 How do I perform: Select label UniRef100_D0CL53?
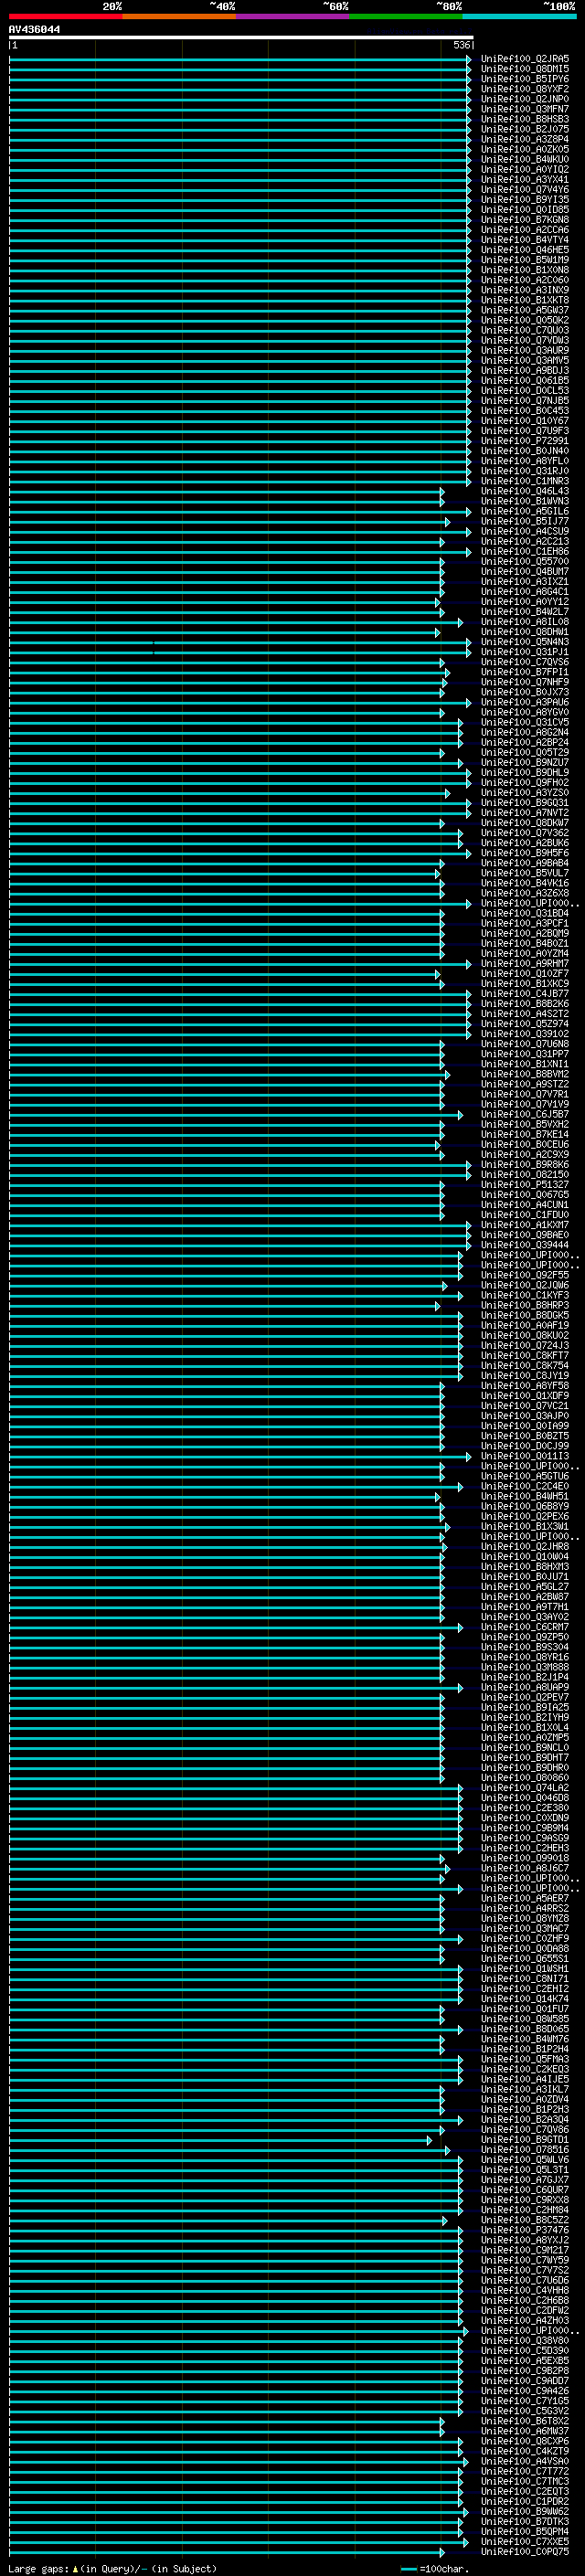525,391
